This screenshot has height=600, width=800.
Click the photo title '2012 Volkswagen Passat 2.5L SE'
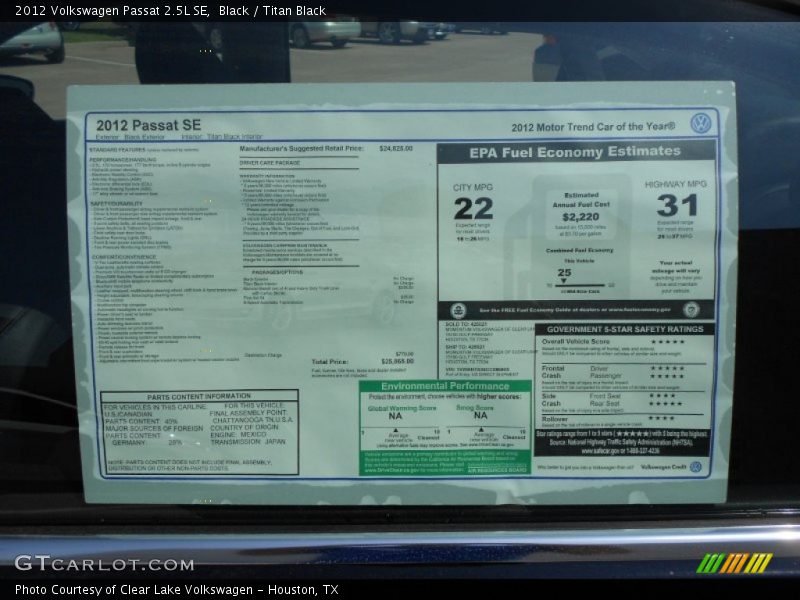112,11
